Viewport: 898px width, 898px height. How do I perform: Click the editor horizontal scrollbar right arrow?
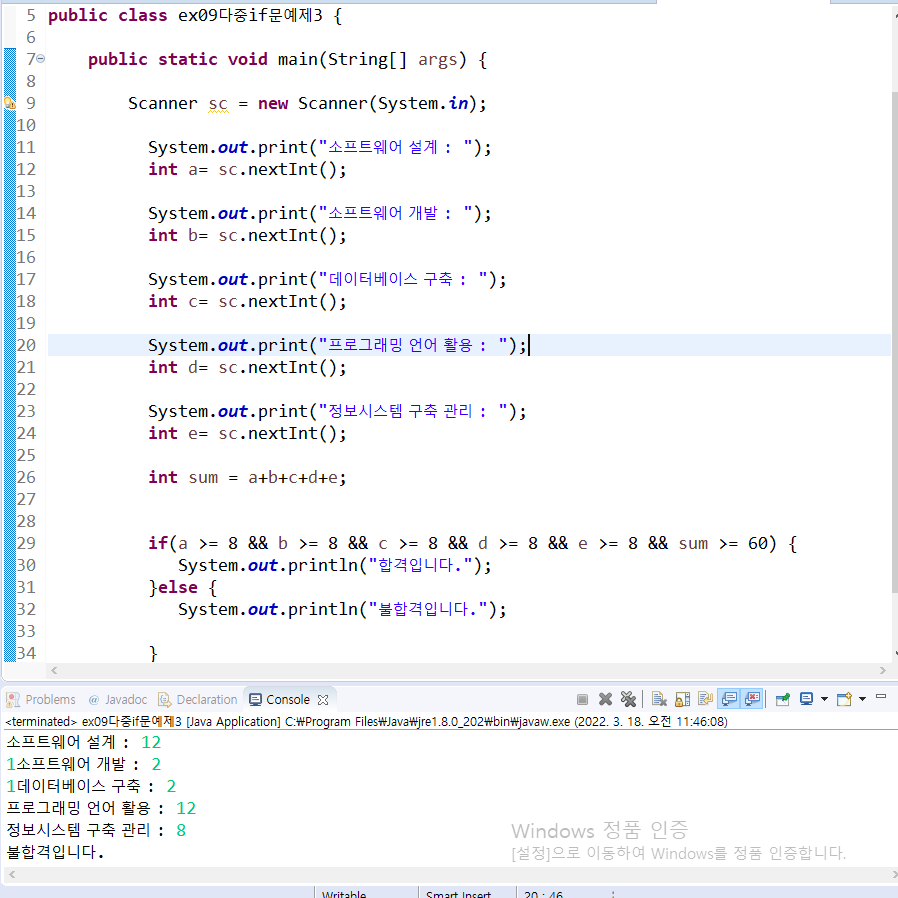click(x=883, y=670)
